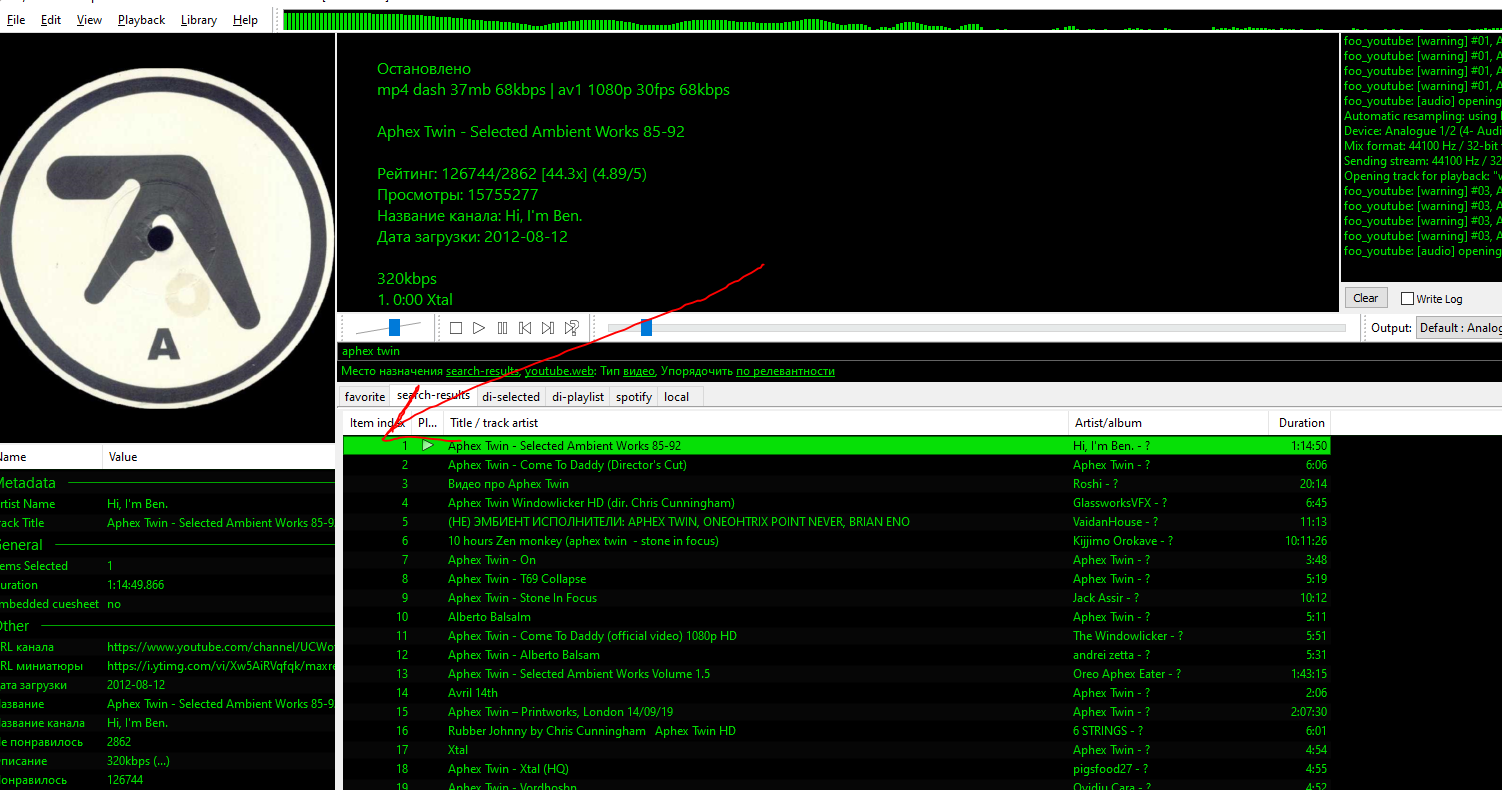Screen dimensions: 1502x790
Task: Select the Xtal track in row 17
Action: pos(836,750)
